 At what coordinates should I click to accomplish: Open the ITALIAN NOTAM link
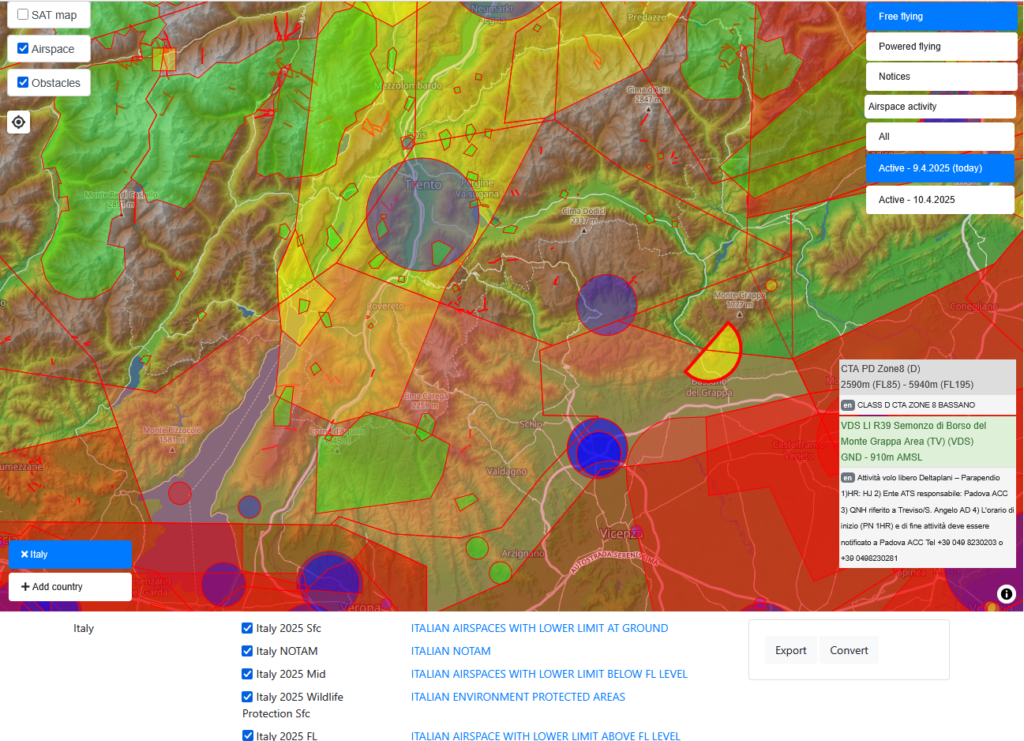[451, 651]
